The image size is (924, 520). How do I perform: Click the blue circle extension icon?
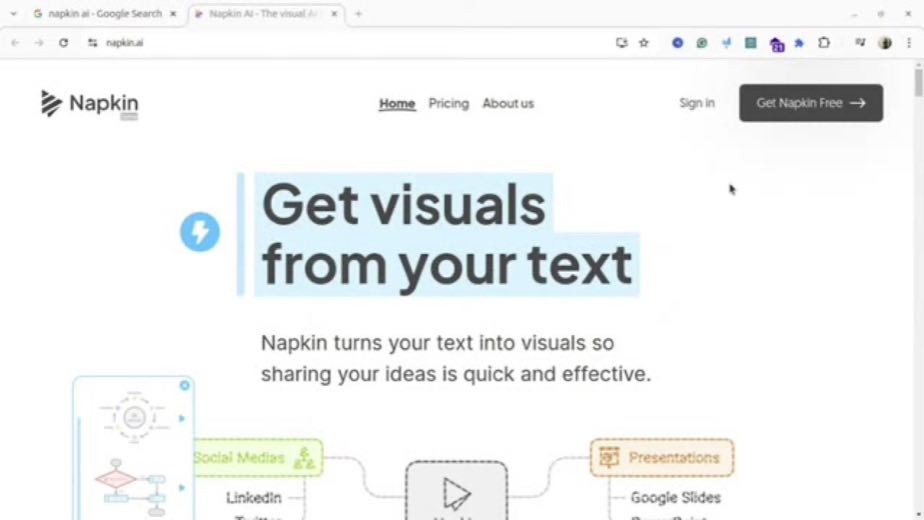tap(678, 42)
